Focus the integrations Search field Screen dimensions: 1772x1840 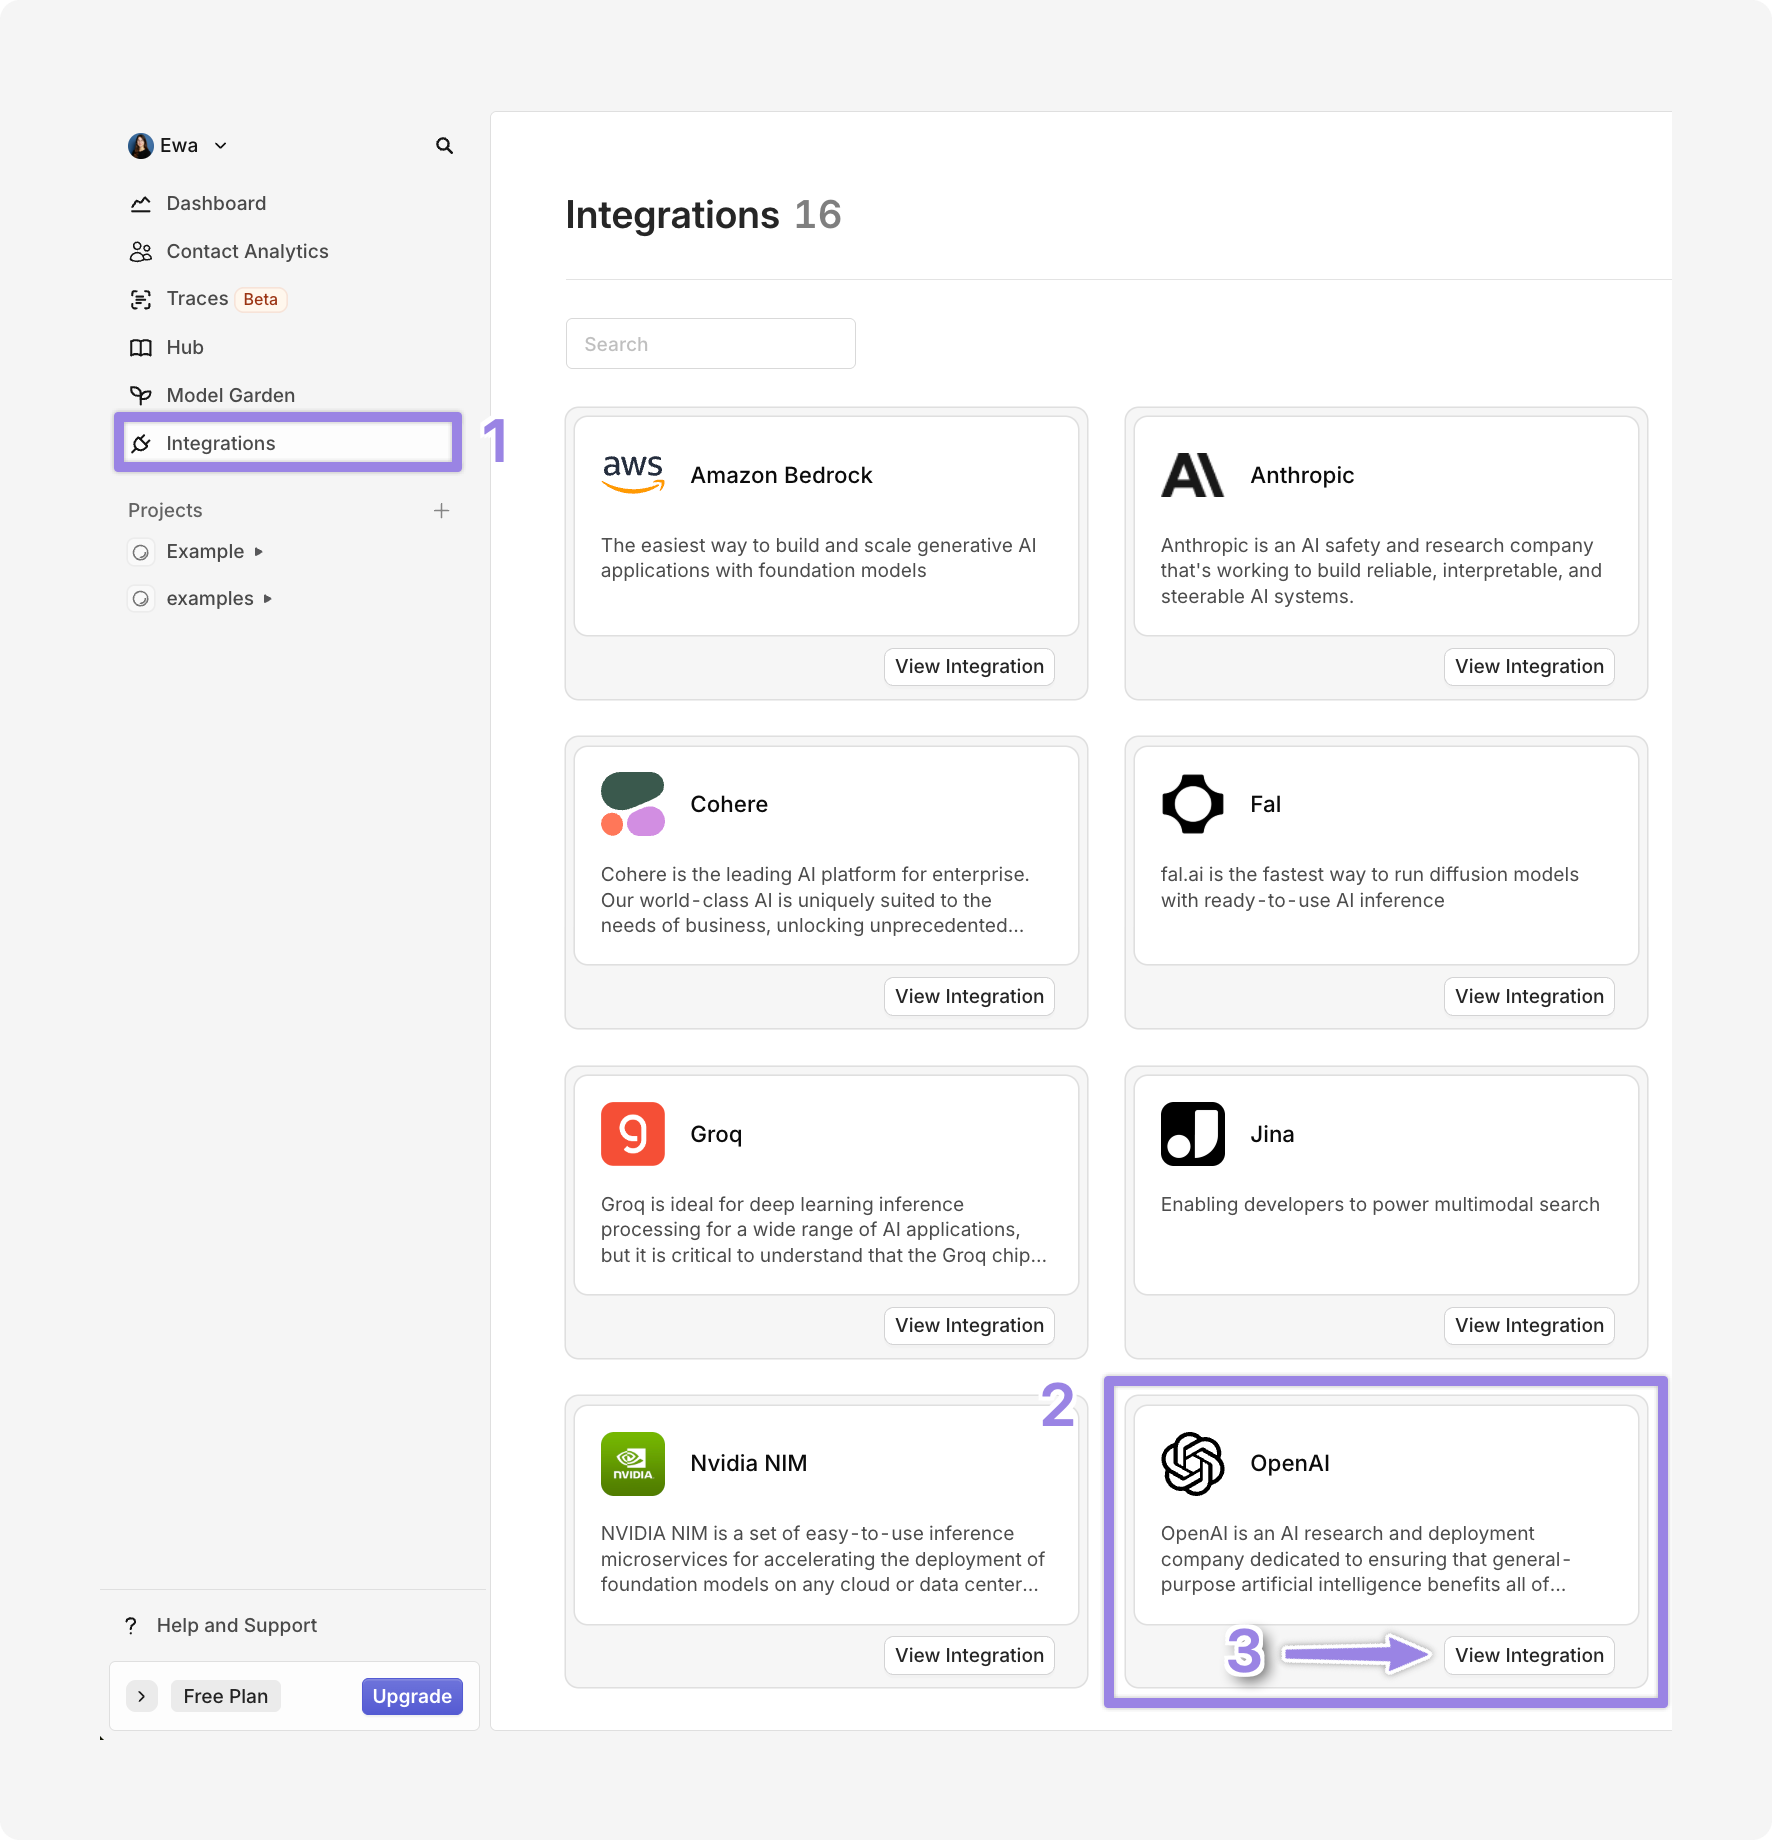point(711,344)
